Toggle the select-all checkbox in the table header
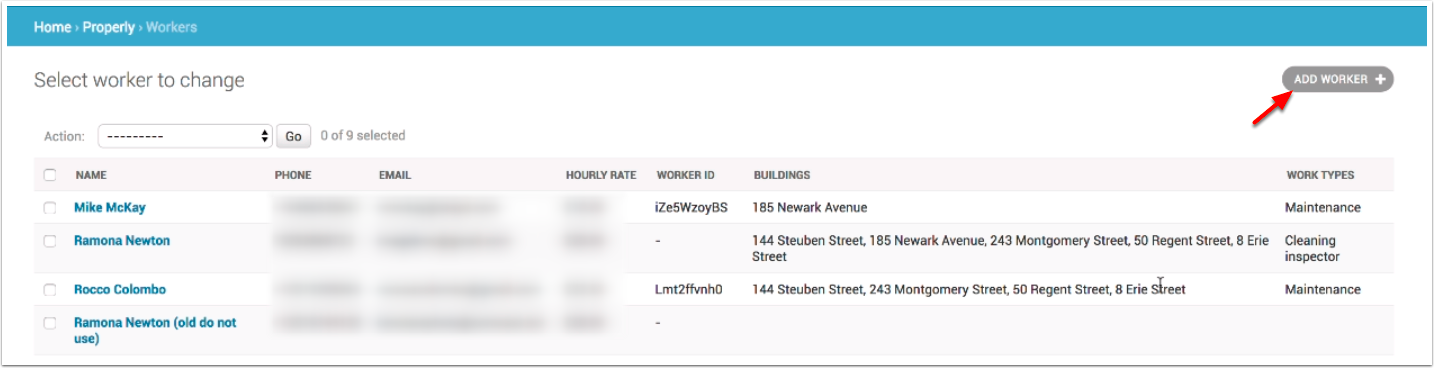The width and height of the screenshot is (1434, 368). click(x=50, y=175)
